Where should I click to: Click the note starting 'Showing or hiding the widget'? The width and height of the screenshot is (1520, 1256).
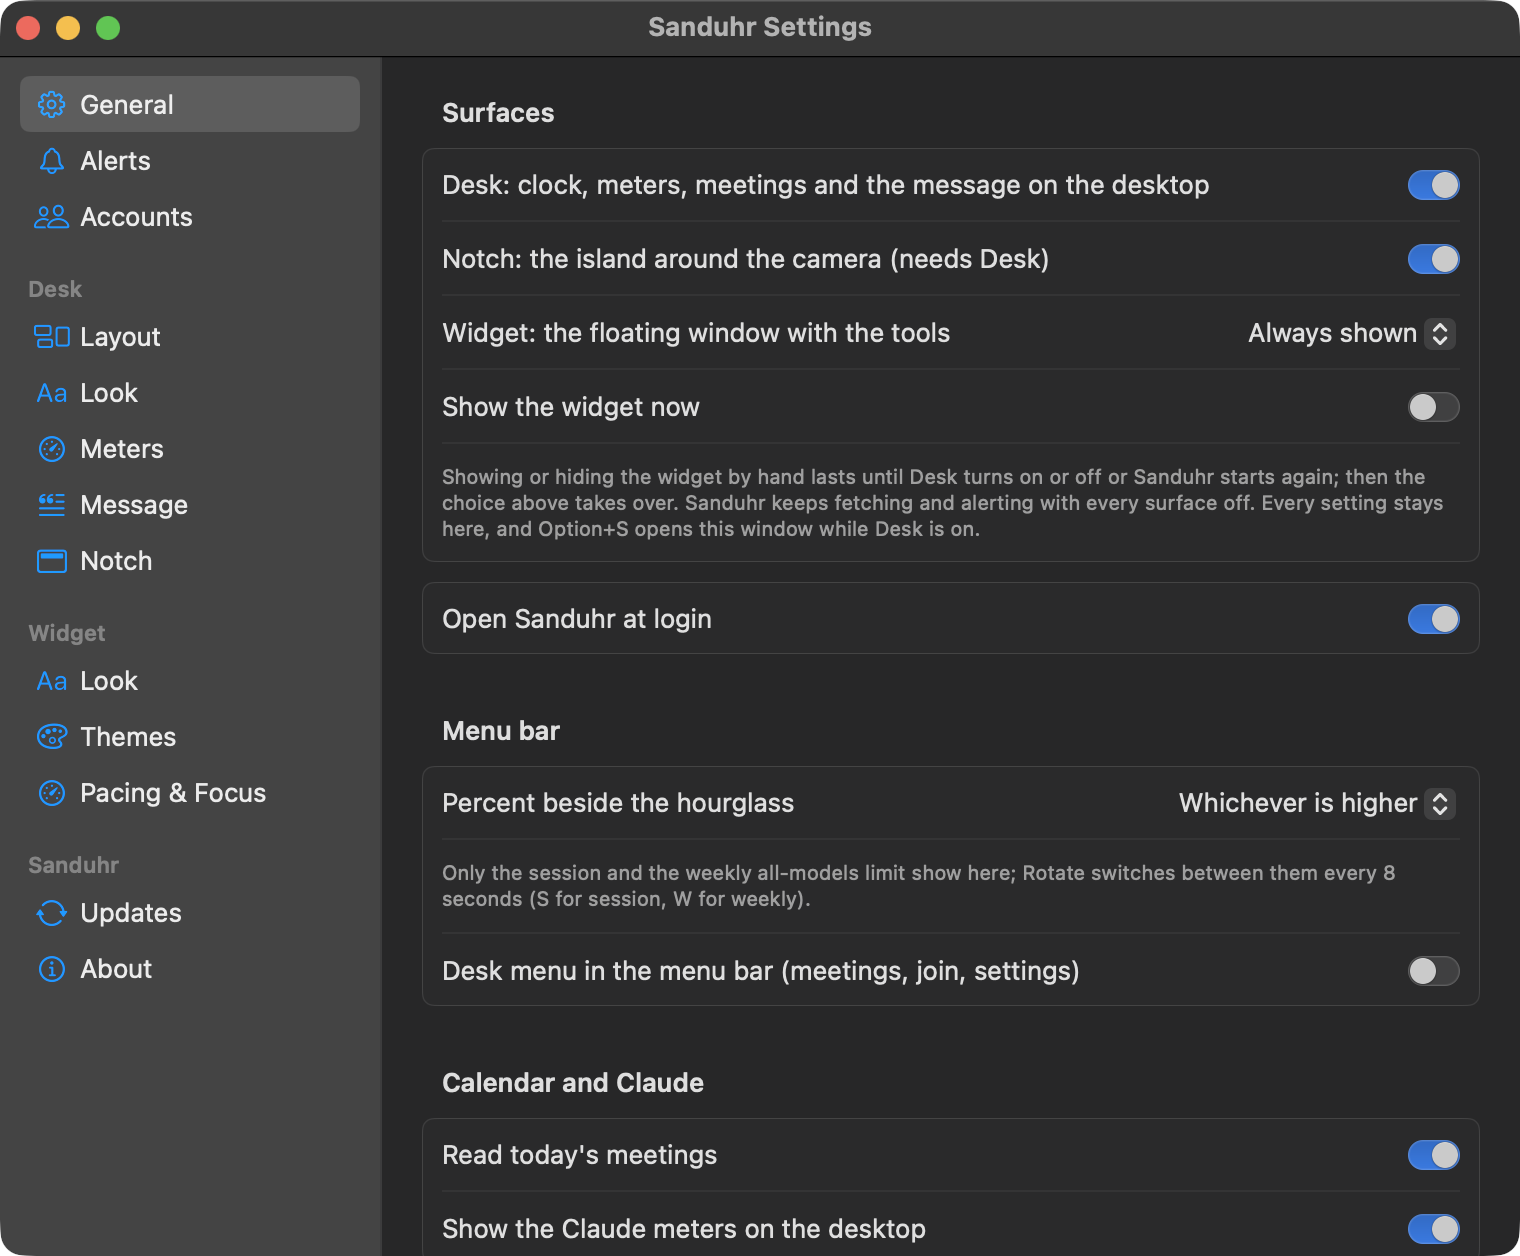pyautogui.click(x=942, y=503)
